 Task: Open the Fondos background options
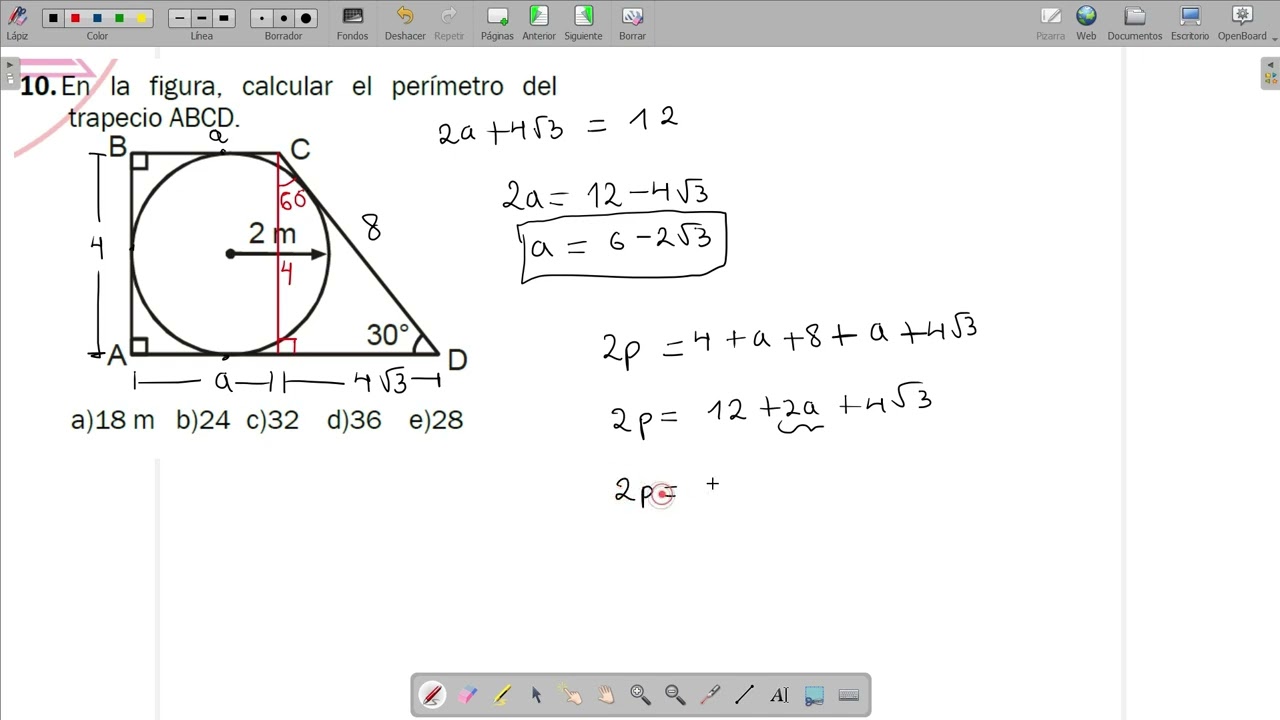coord(352,22)
